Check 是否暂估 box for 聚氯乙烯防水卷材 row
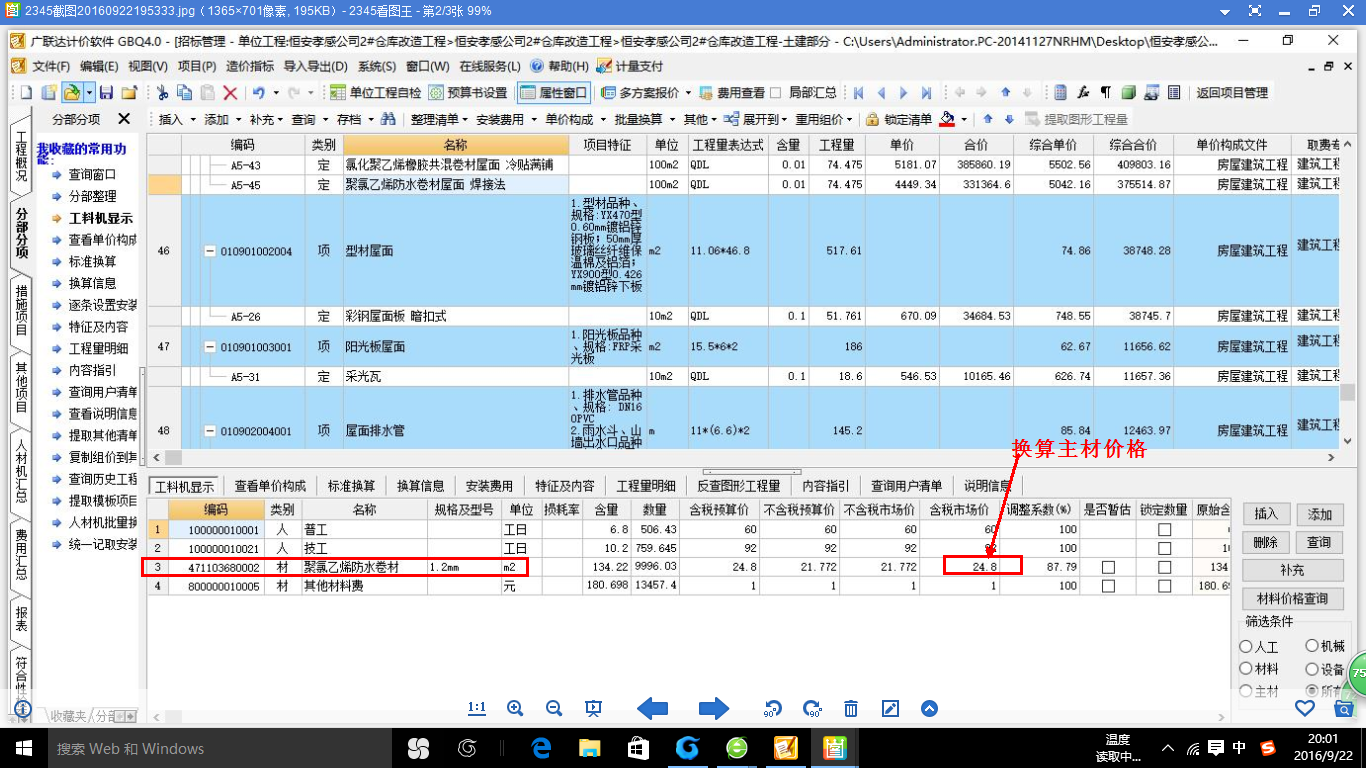1366x768 pixels. 1107,567
